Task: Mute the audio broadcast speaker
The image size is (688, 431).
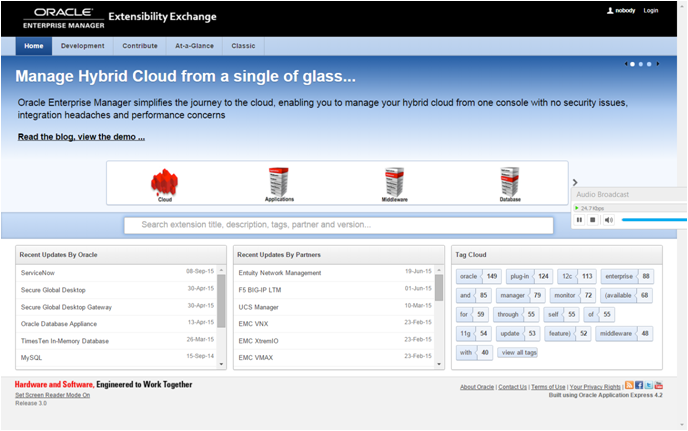Action: click(x=609, y=220)
